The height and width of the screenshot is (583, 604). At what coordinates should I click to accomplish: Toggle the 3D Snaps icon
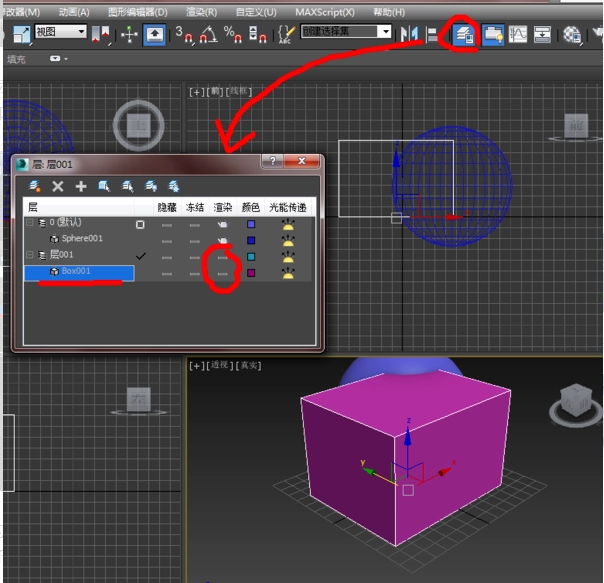click(184, 34)
